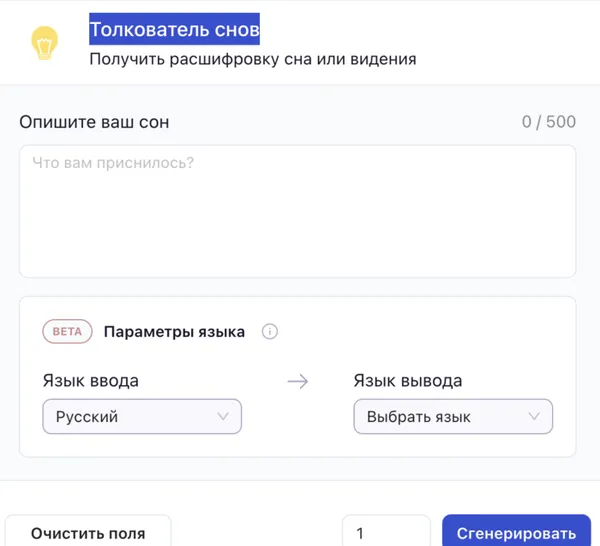Screen dimensions: 600x546
Task: Click the chevron in the Русский dropdown
Action: pos(222,416)
